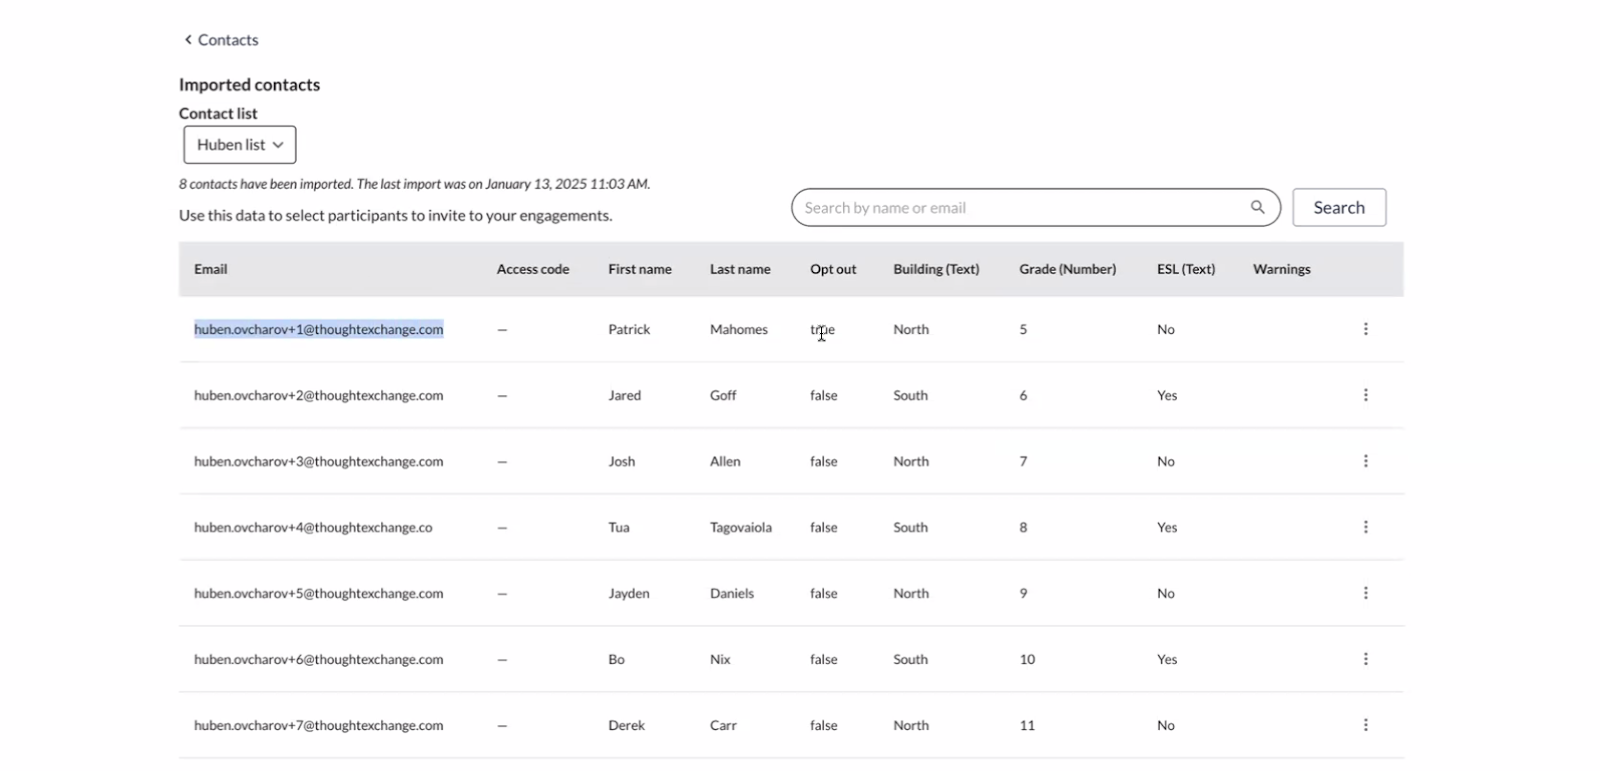Open options menu for Jayden Daniels row
Image resolution: width=1600 pixels, height=771 pixels.
tap(1365, 593)
